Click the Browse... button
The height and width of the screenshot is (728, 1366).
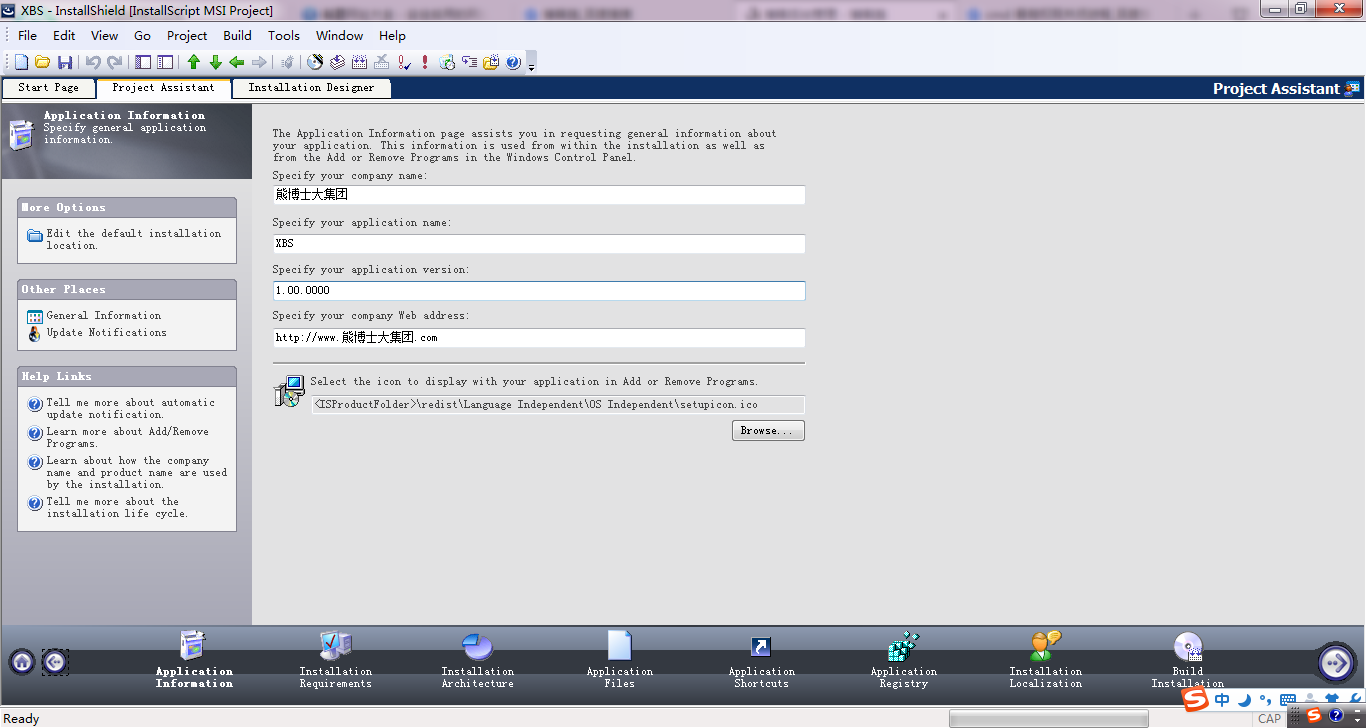tap(768, 431)
